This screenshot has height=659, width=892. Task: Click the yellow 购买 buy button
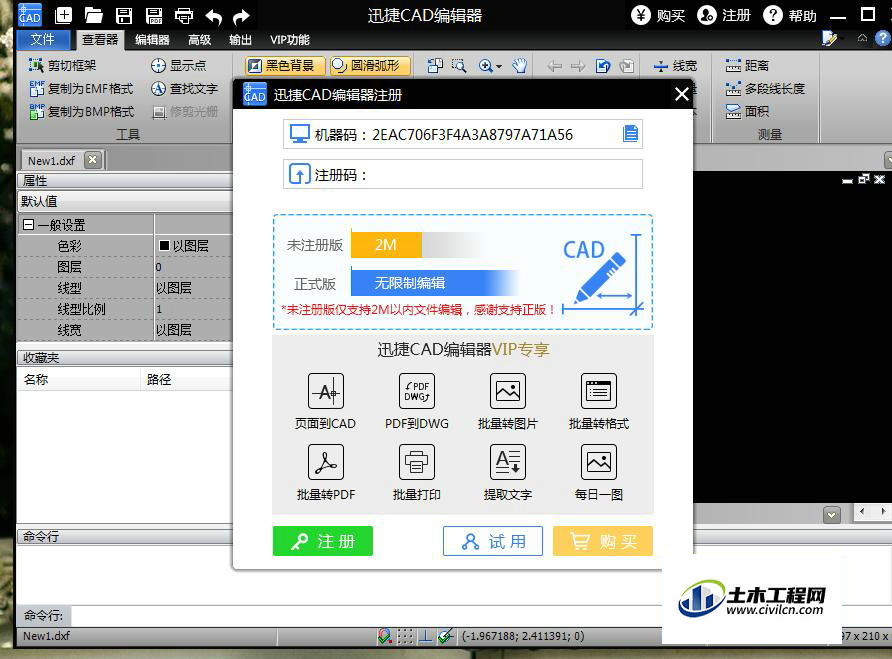602,541
